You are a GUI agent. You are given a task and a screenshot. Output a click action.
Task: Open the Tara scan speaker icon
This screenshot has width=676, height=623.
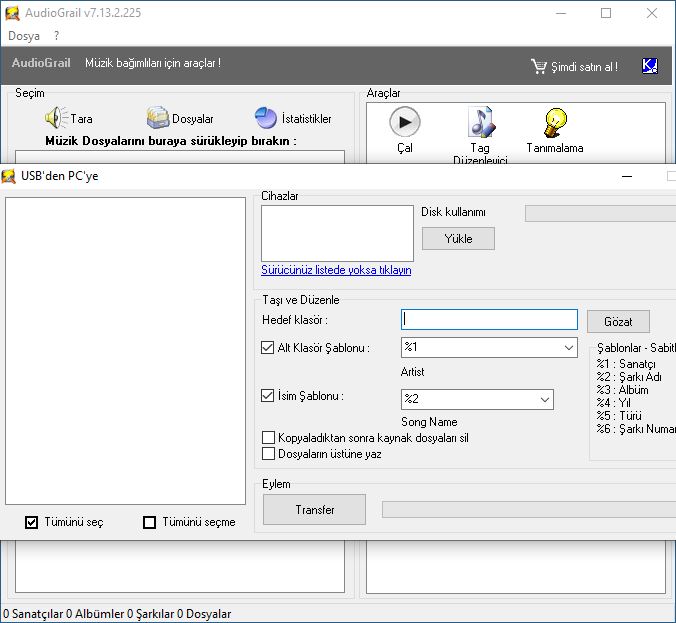click(x=56, y=117)
